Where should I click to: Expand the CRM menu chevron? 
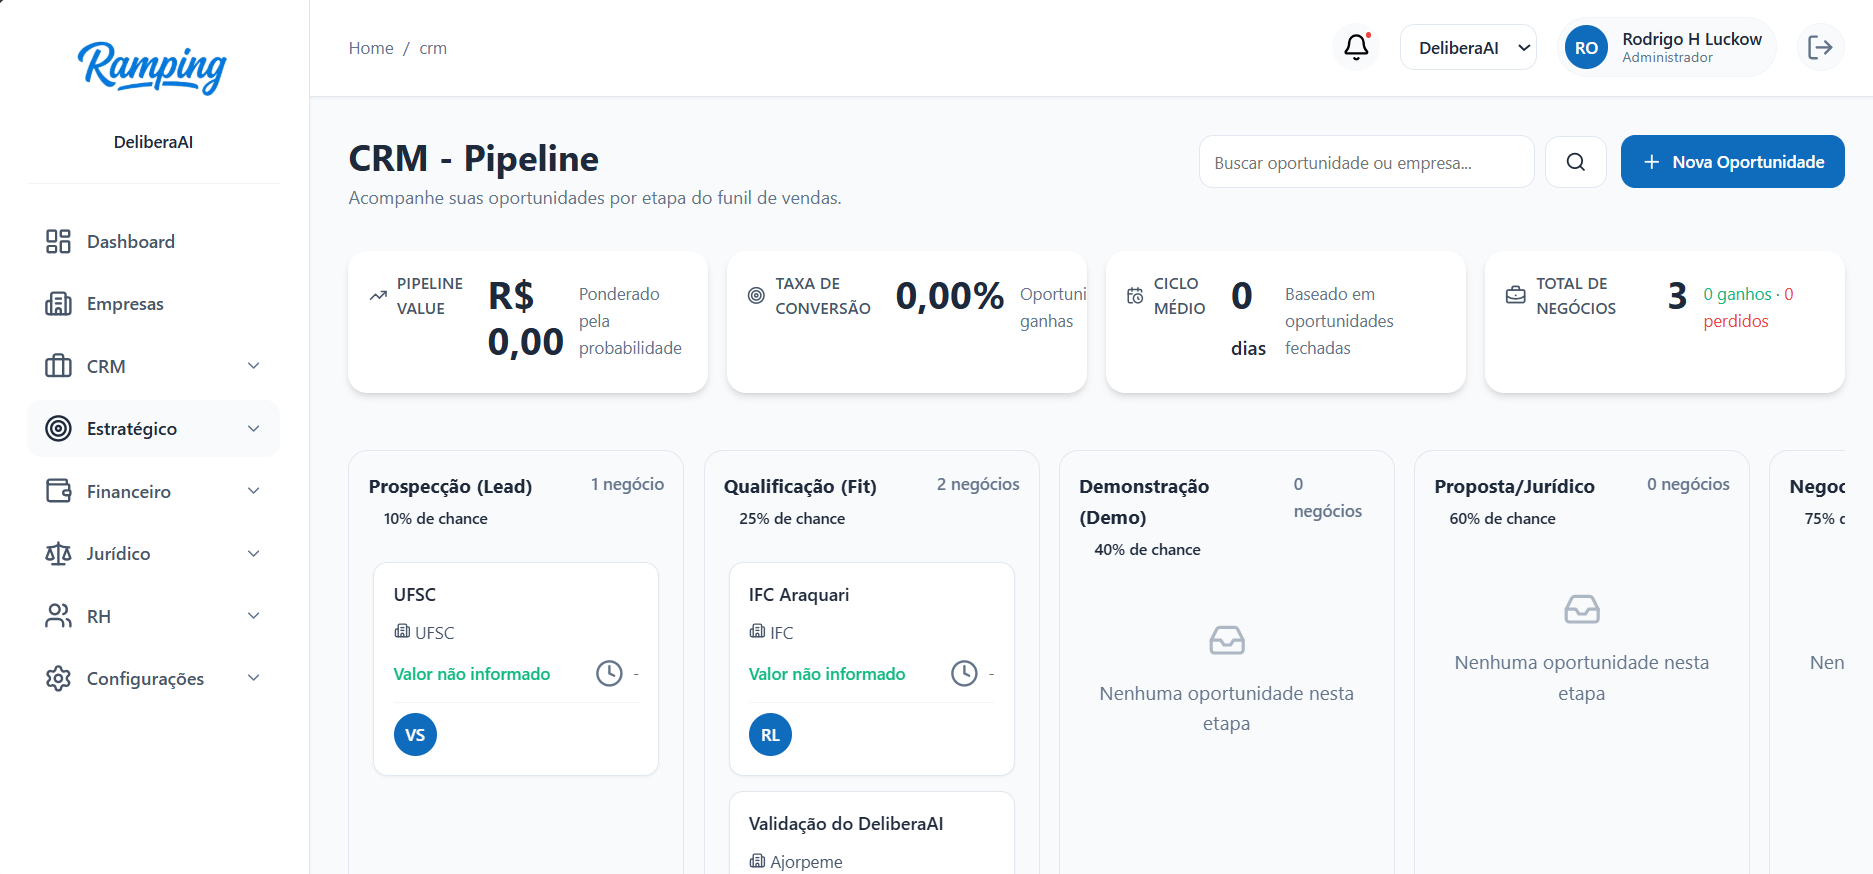(254, 366)
